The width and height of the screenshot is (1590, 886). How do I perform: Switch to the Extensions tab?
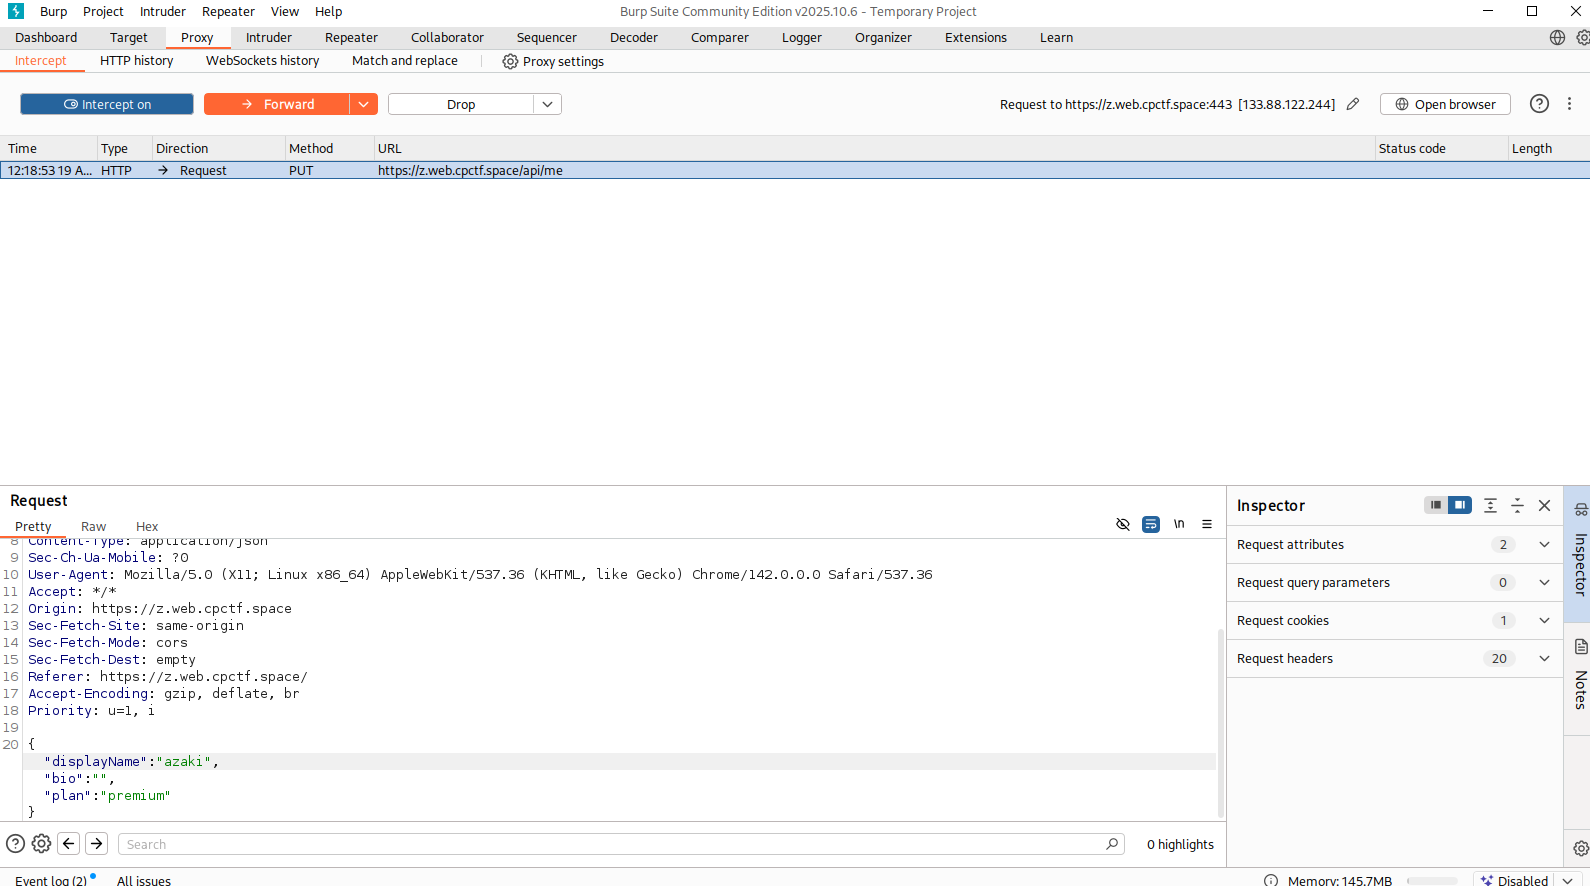pyautogui.click(x=975, y=37)
